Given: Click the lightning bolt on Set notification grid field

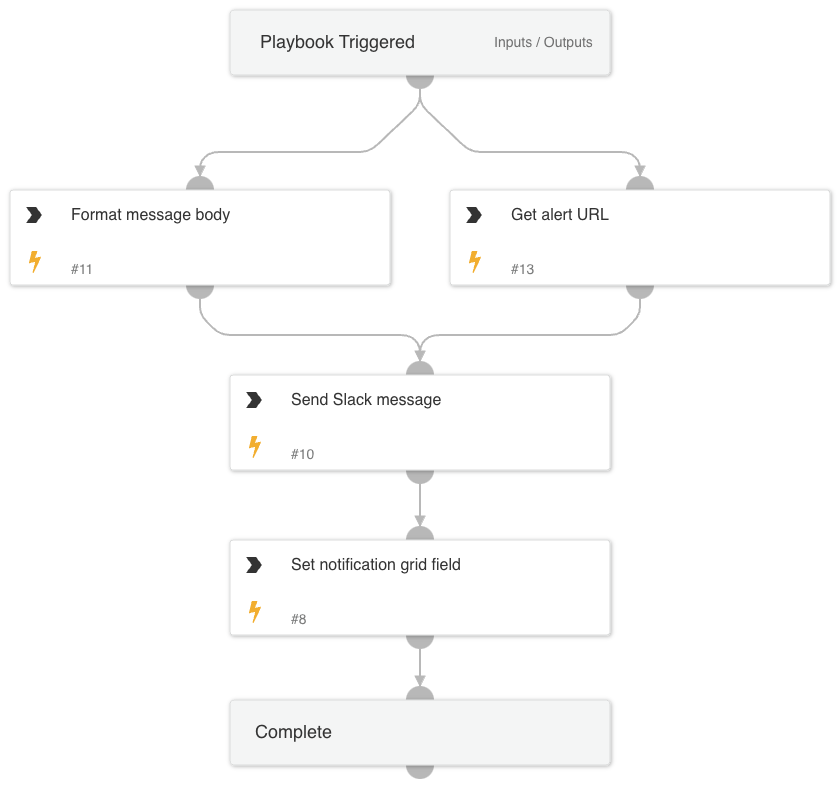Looking at the screenshot, I should coord(254,612).
